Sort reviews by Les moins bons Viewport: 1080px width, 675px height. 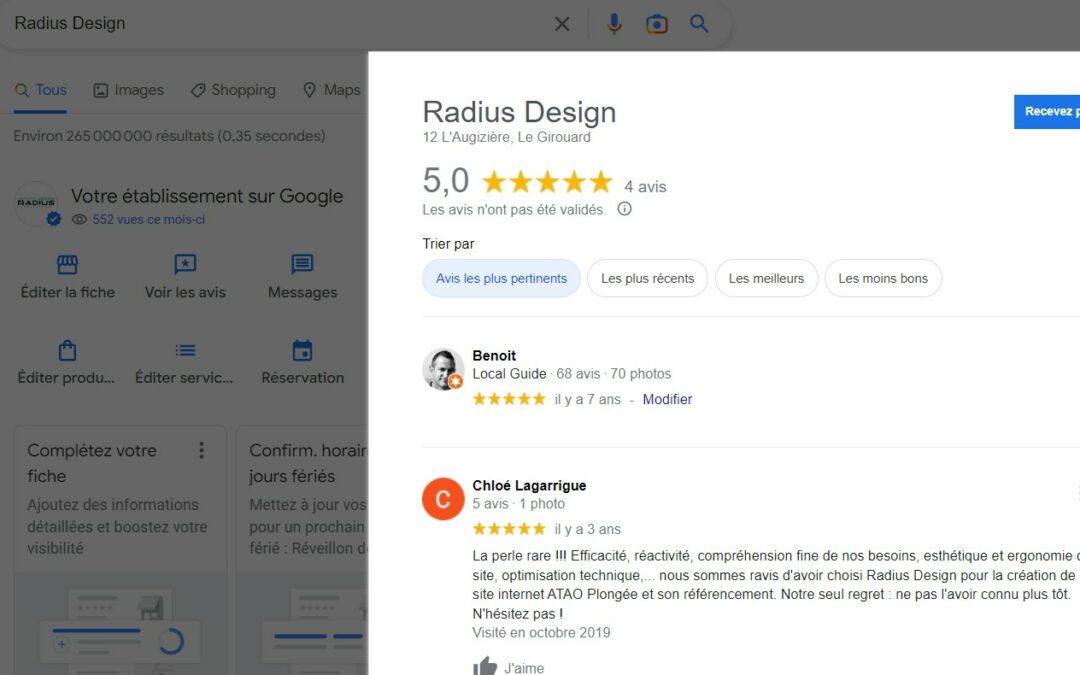[883, 278]
